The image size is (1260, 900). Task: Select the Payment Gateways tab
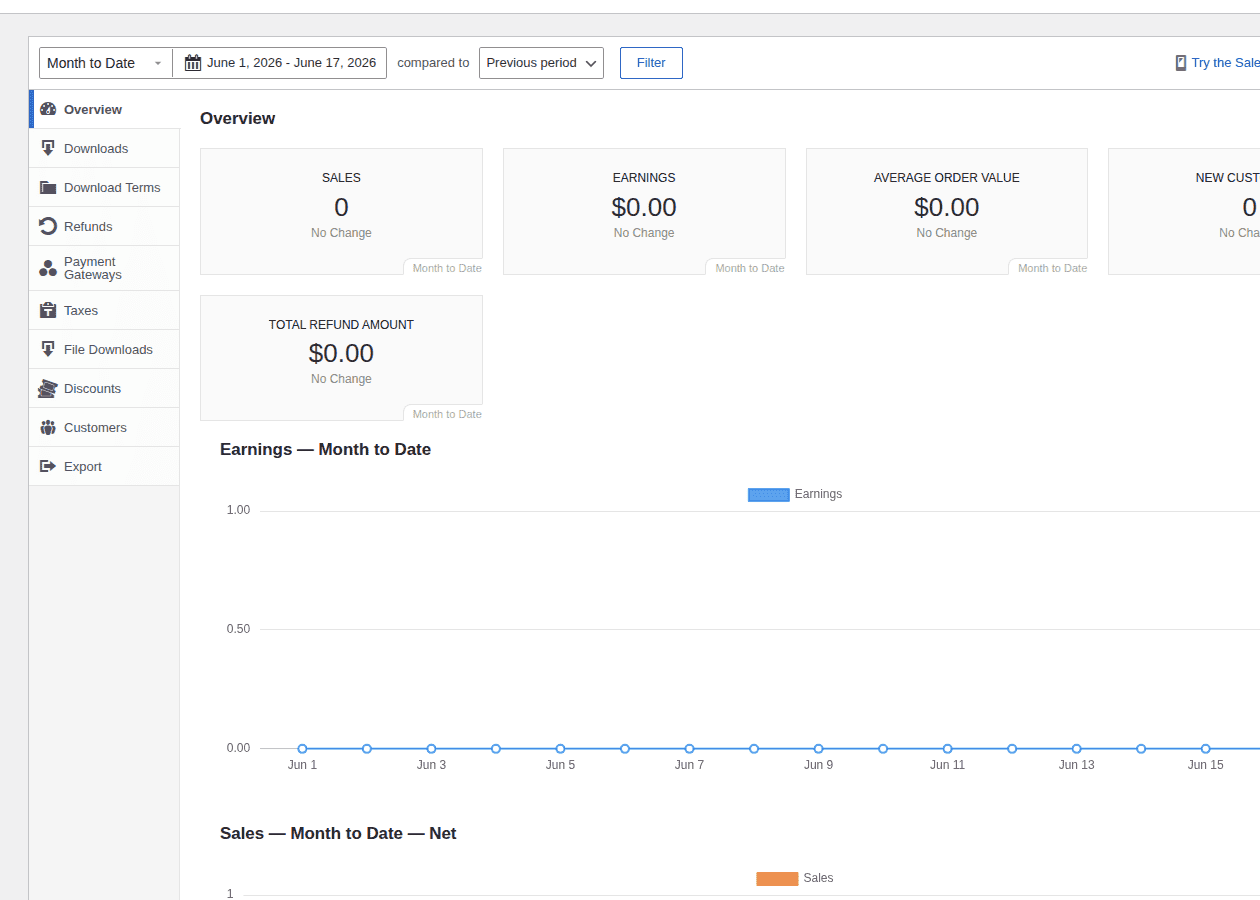click(x=105, y=268)
